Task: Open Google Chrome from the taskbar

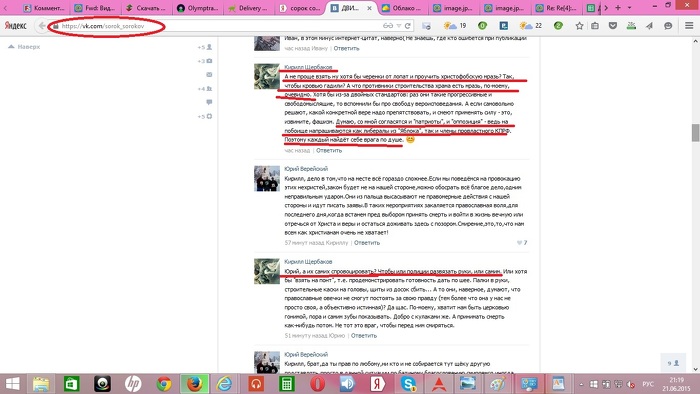Action: [x=164, y=384]
